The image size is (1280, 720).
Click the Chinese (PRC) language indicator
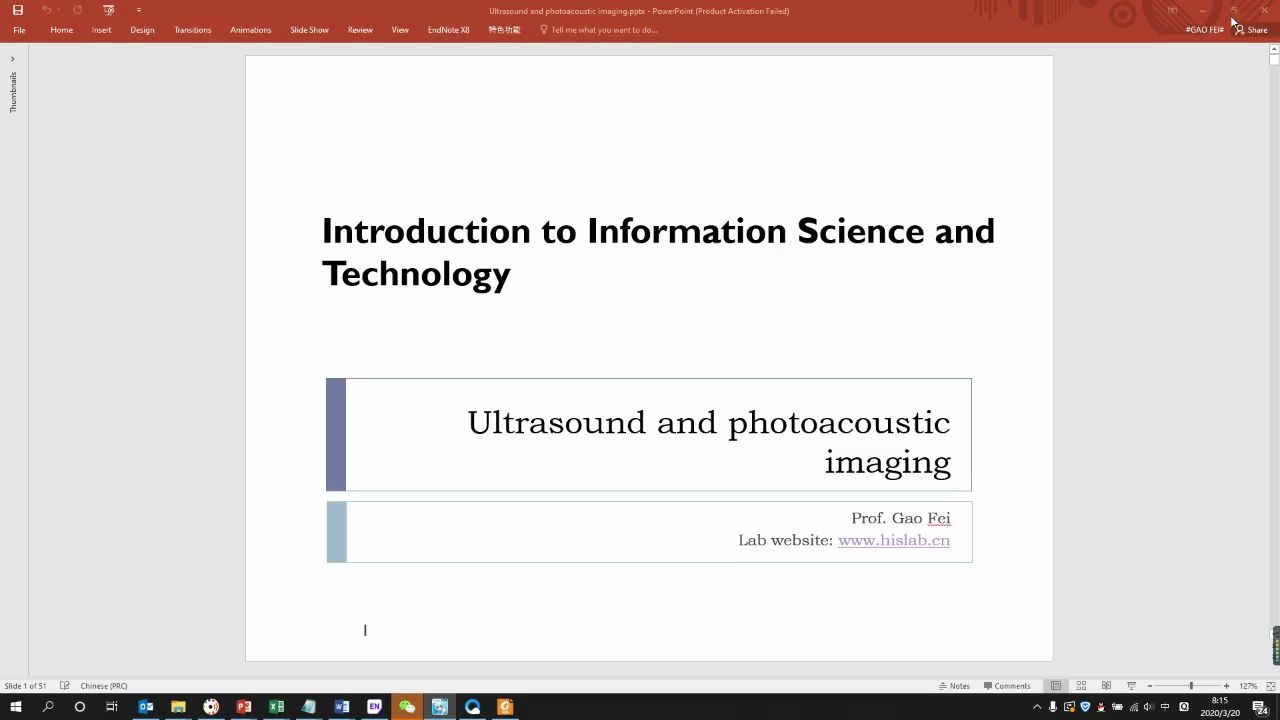[x=103, y=686]
